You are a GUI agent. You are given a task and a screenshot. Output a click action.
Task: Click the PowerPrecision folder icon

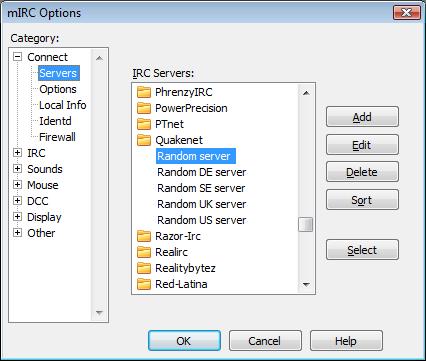(x=144, y=108)
